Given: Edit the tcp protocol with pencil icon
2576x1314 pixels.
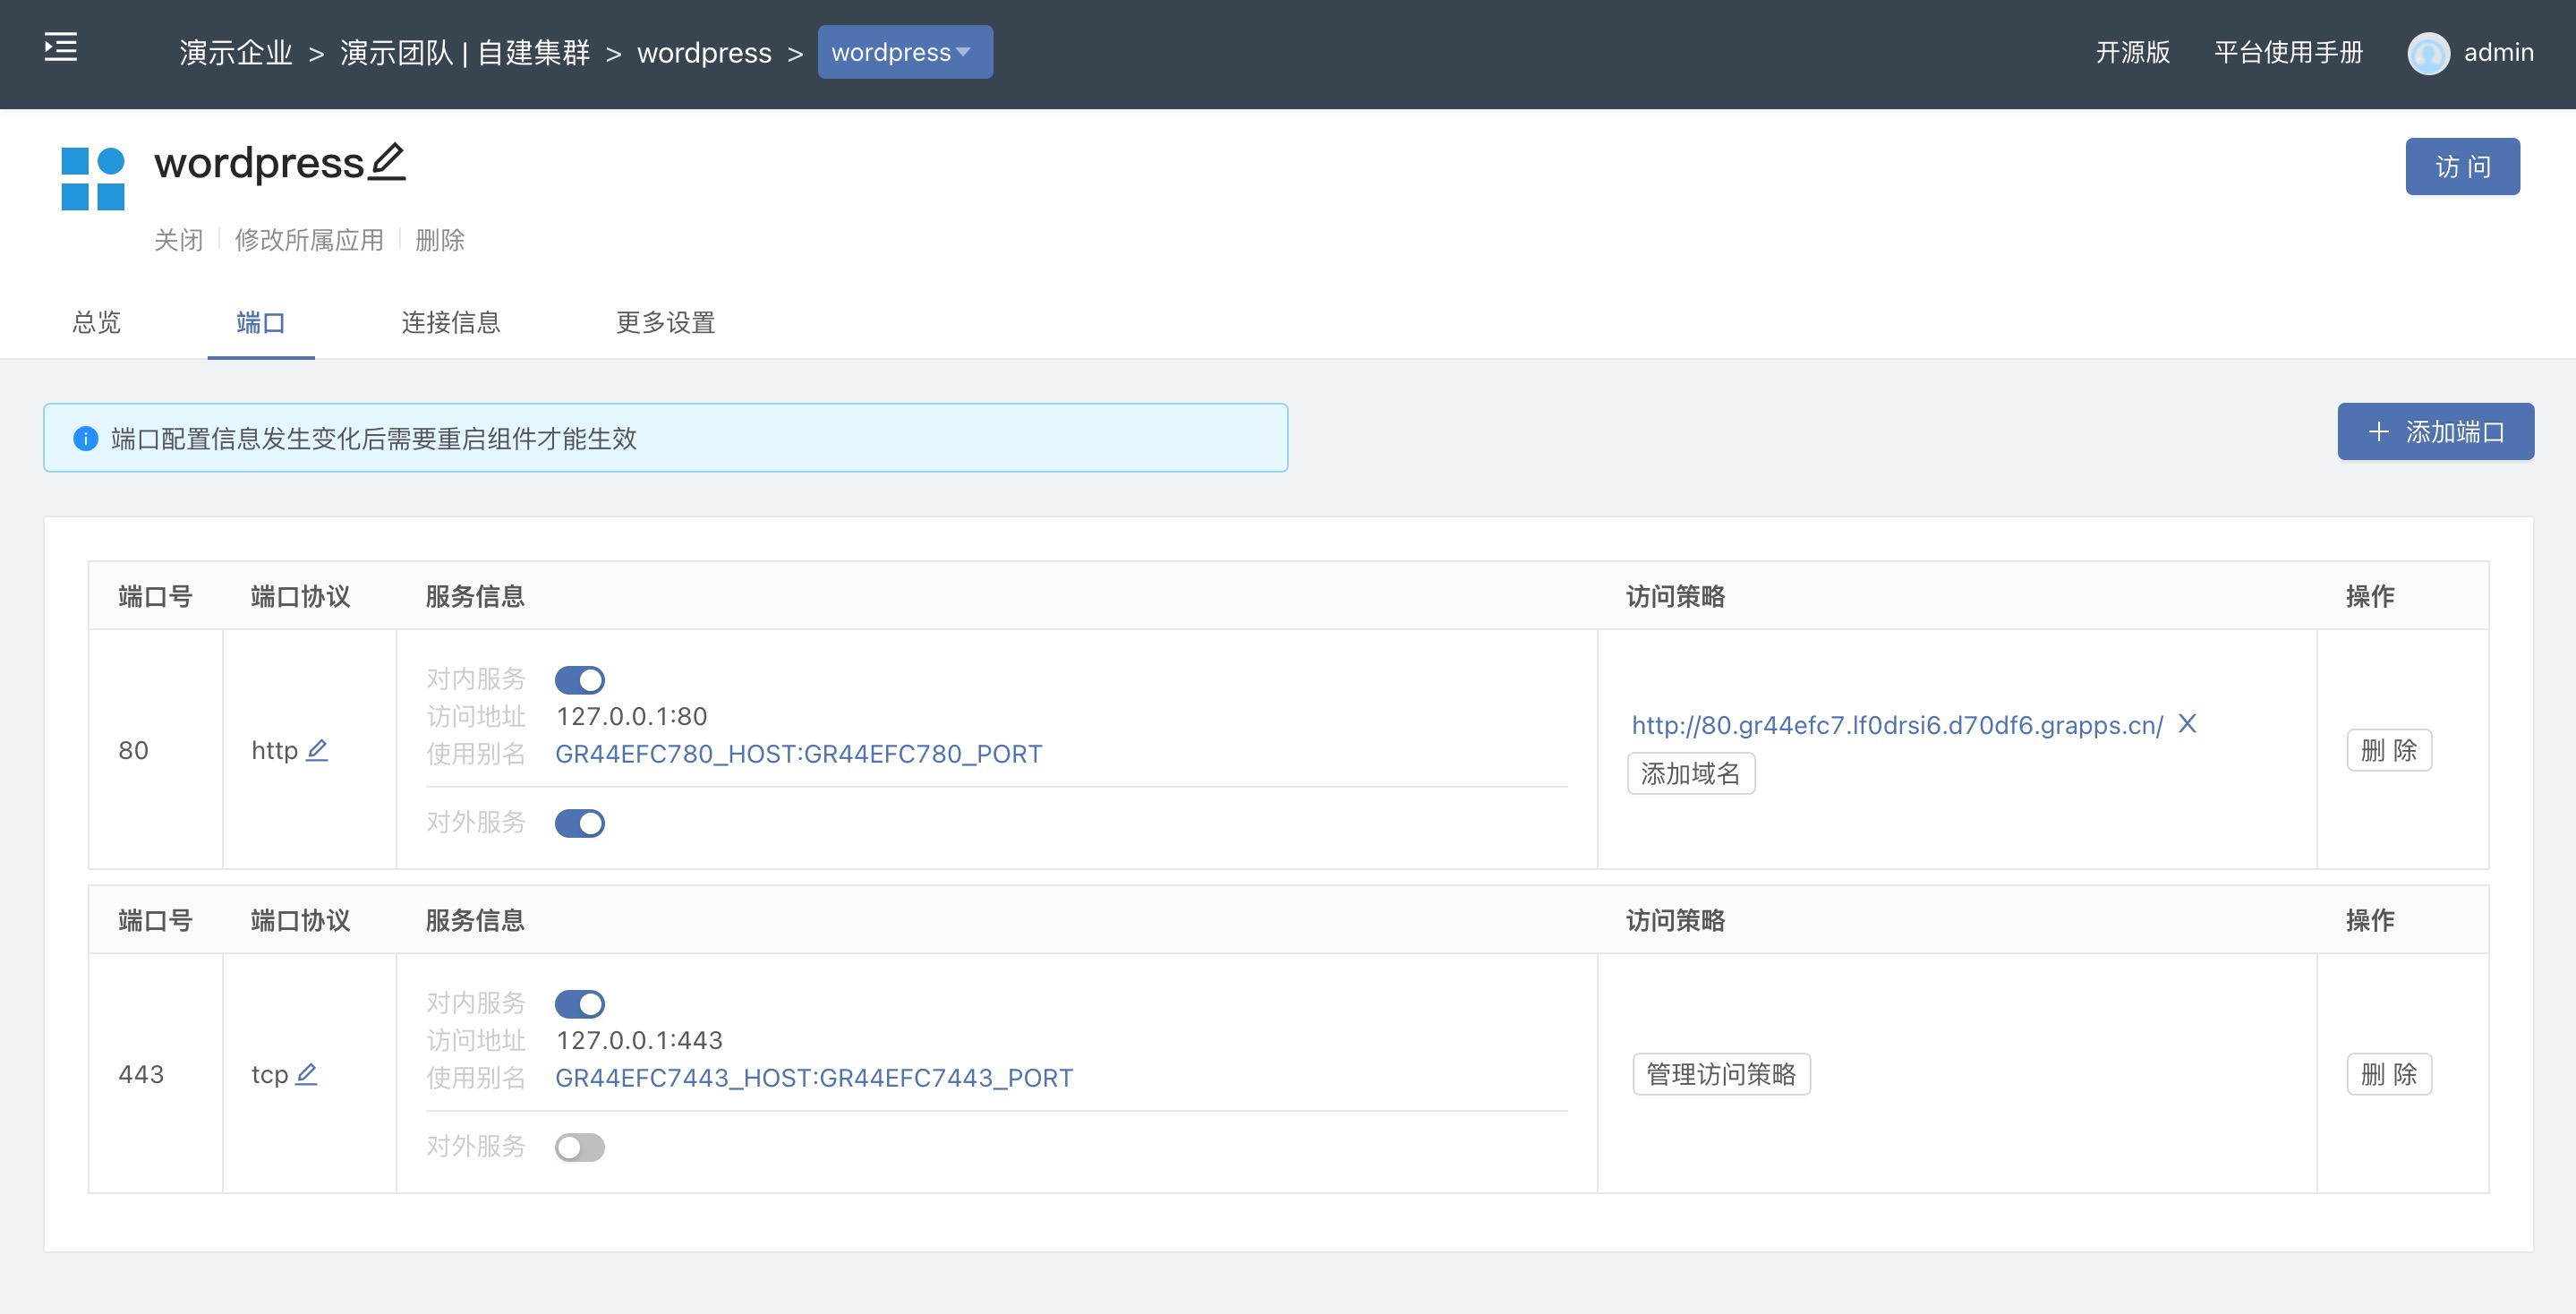Looking at the screenshot, I should point(307,1074).
